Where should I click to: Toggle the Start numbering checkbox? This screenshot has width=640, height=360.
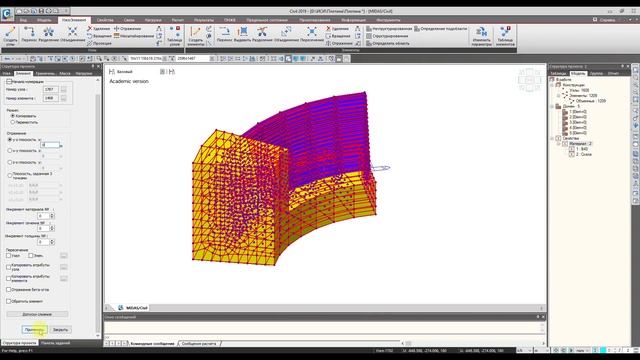click(9, 82)
